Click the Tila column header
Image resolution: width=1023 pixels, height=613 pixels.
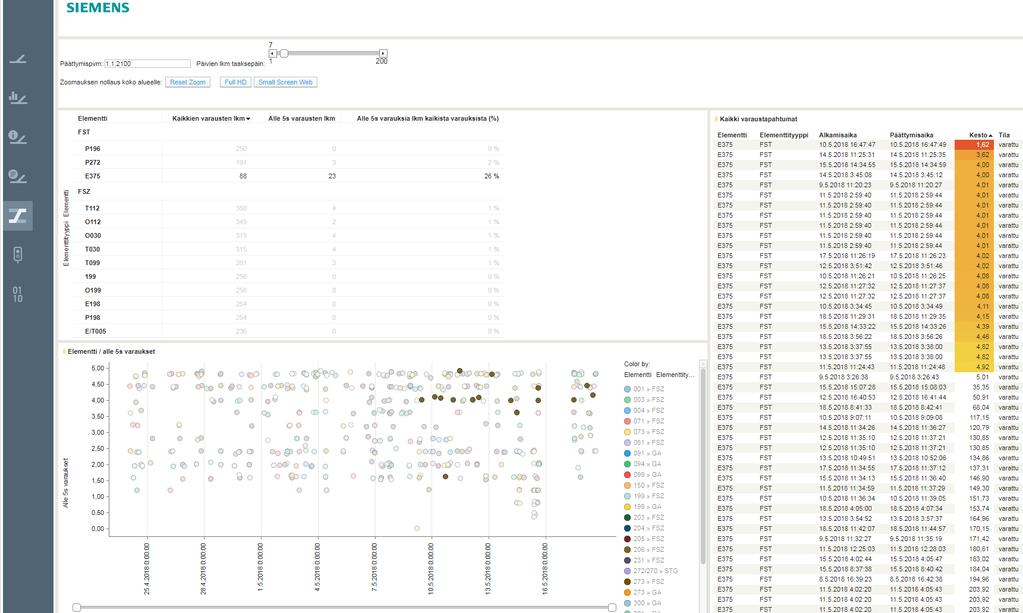(1004, 135)
